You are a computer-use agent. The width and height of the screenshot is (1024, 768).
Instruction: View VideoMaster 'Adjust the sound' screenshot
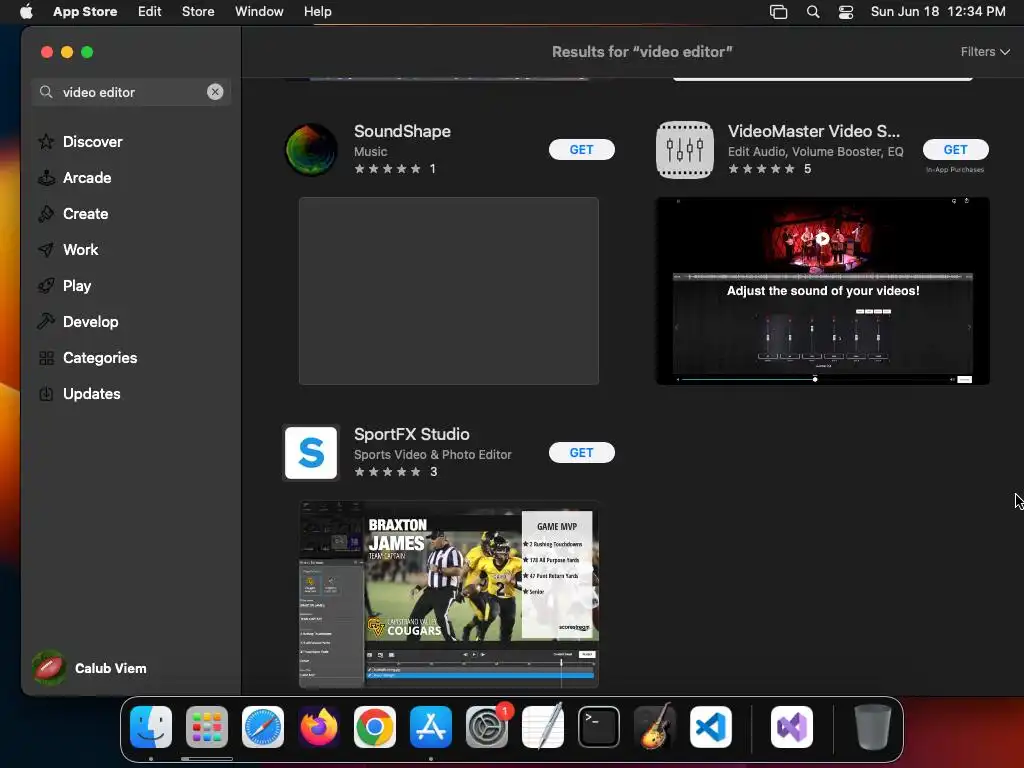(822, 291)
